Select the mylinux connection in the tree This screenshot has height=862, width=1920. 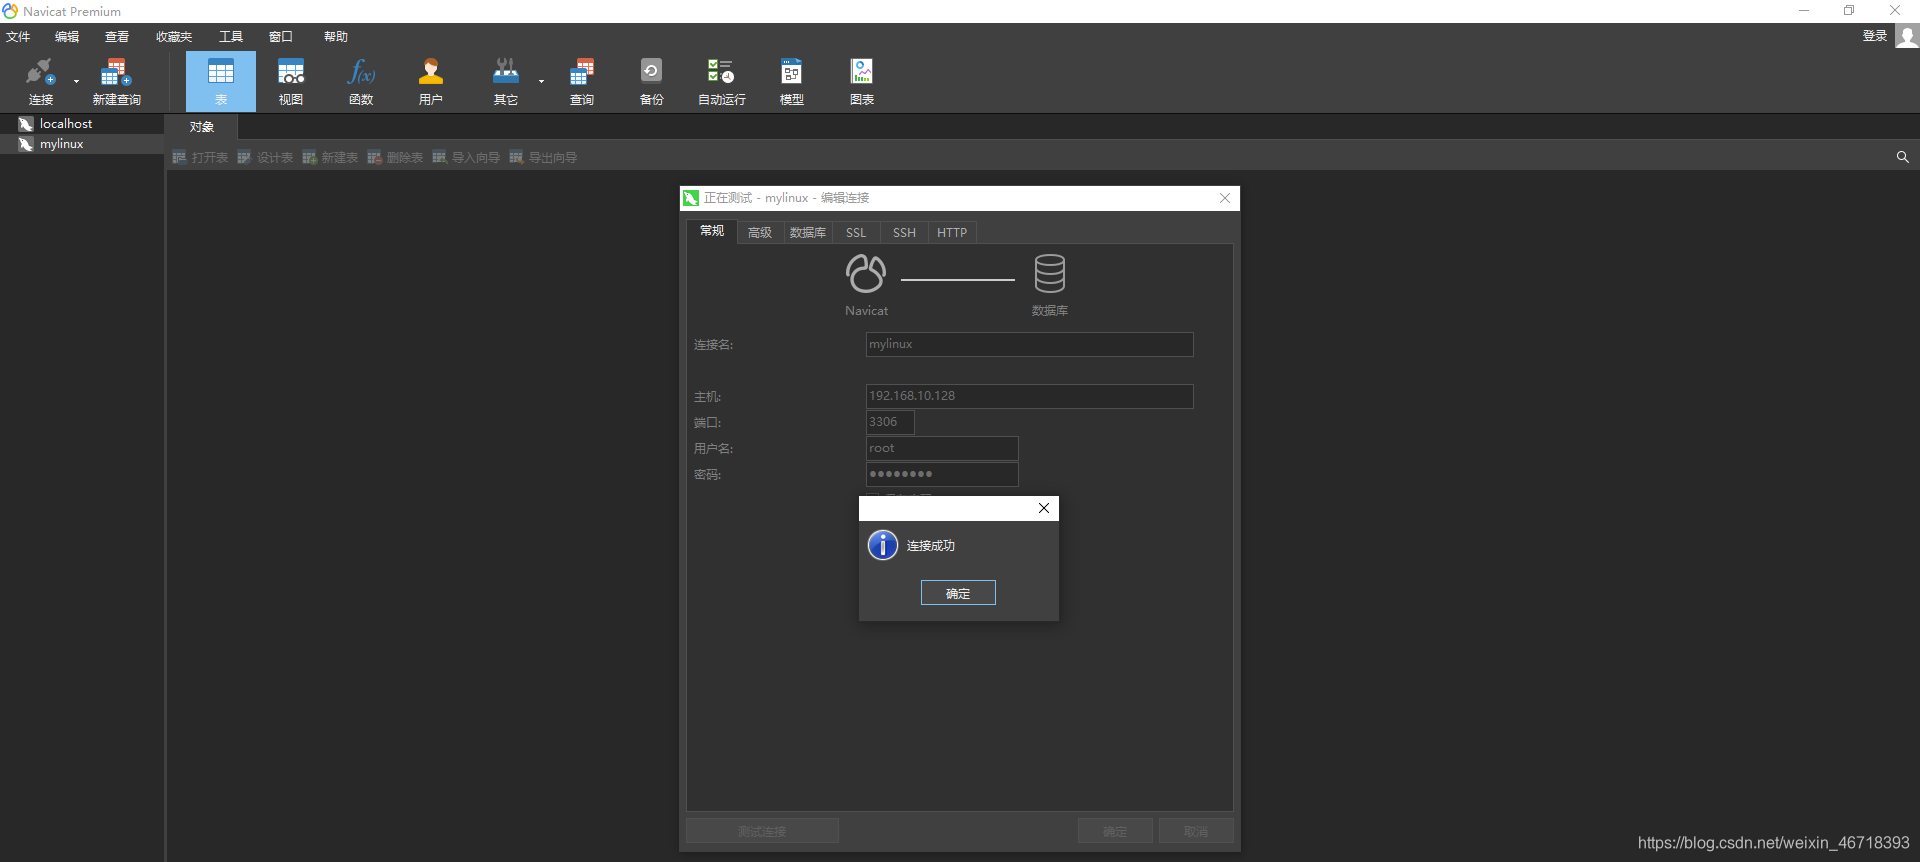pyautogui.click(x=61, y=144)
